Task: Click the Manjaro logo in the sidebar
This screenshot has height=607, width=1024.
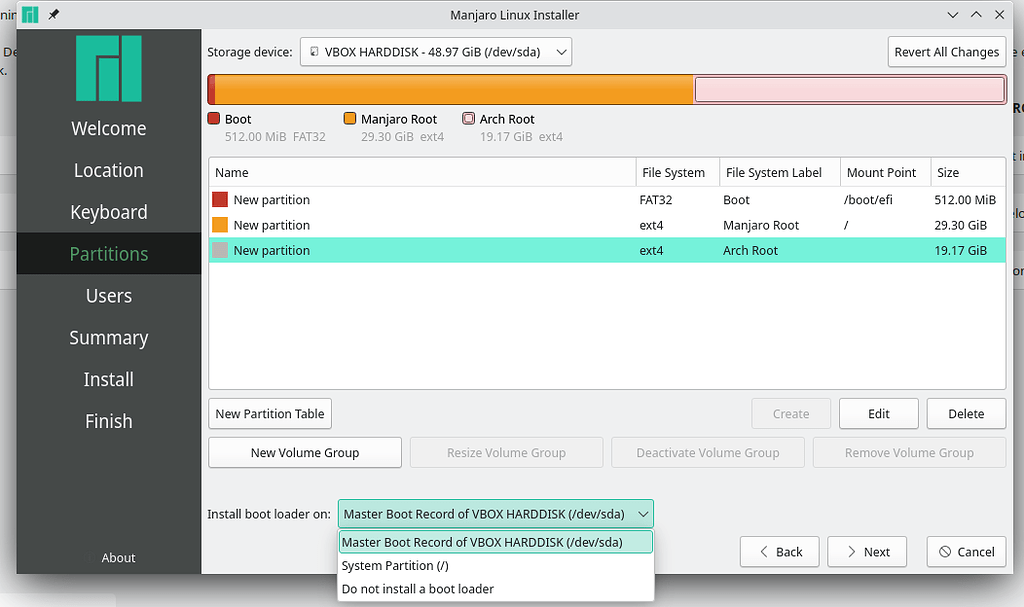Action: click(x=108, y=67)
